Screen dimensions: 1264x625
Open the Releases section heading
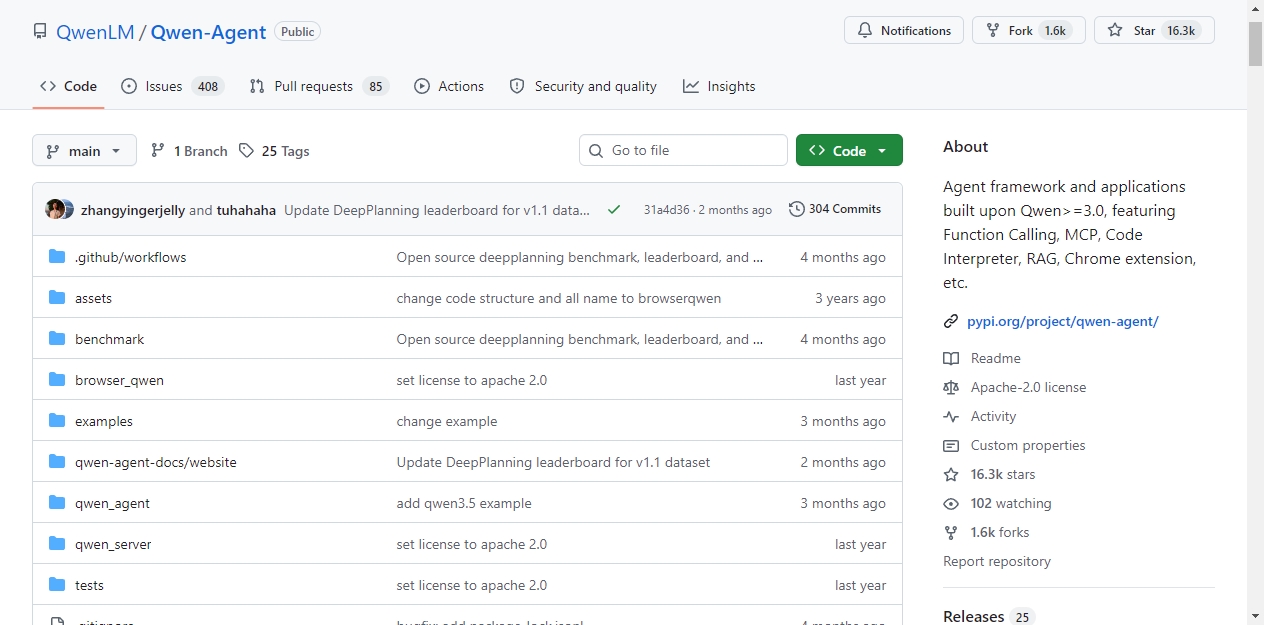click(x=973, y=616)
